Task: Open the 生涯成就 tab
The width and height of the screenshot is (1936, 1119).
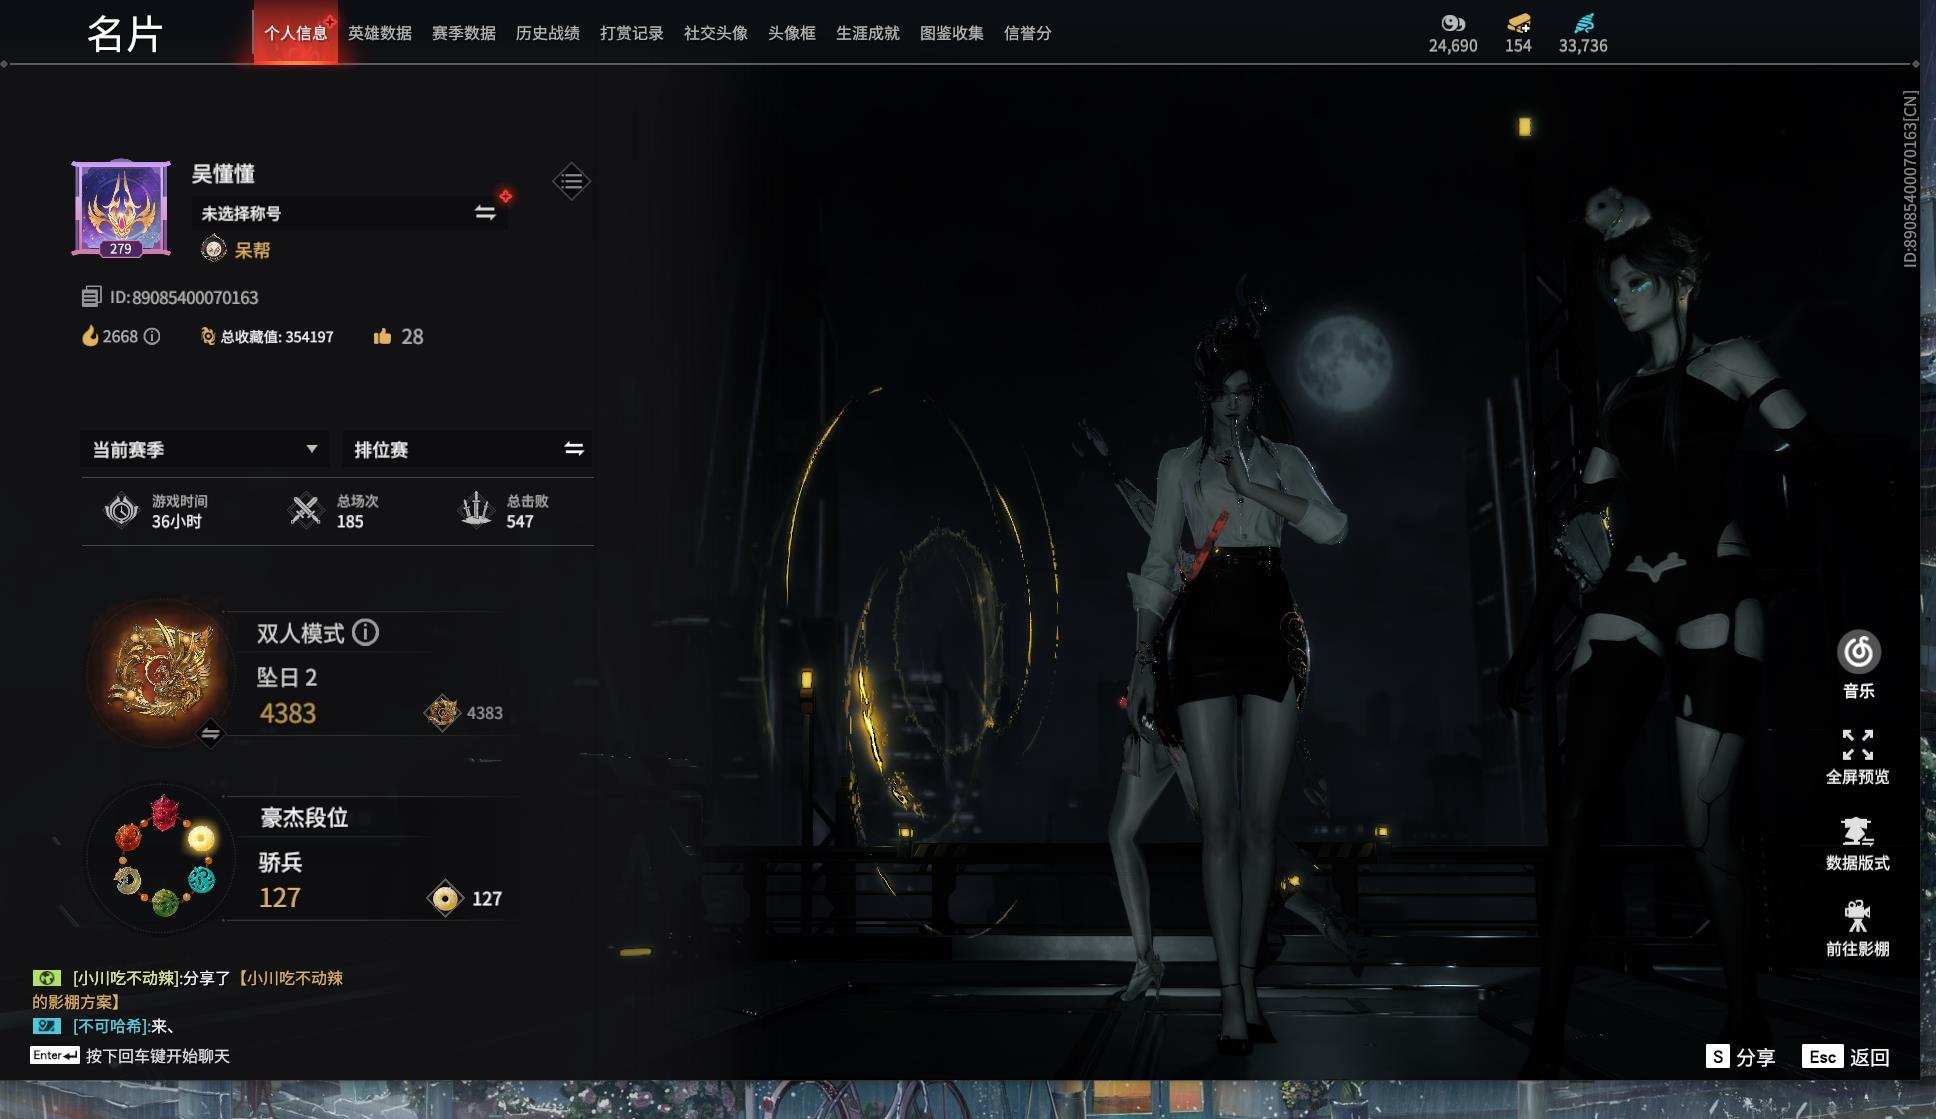Action: point(868,33)
